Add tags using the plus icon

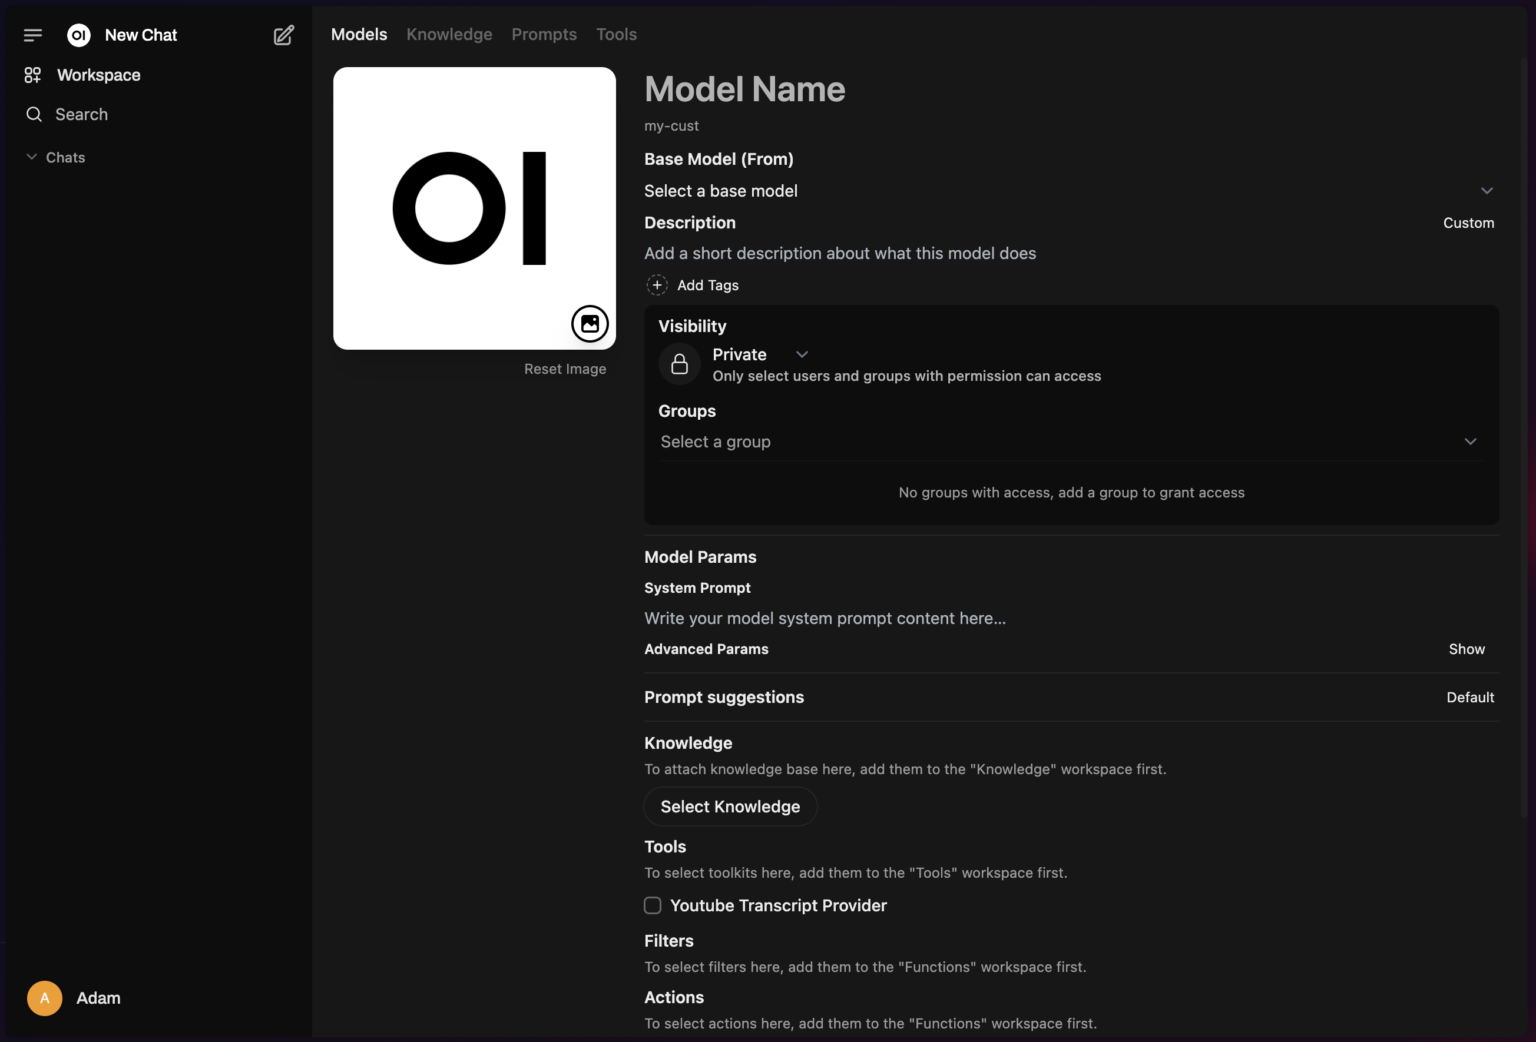tap(657, 285)
